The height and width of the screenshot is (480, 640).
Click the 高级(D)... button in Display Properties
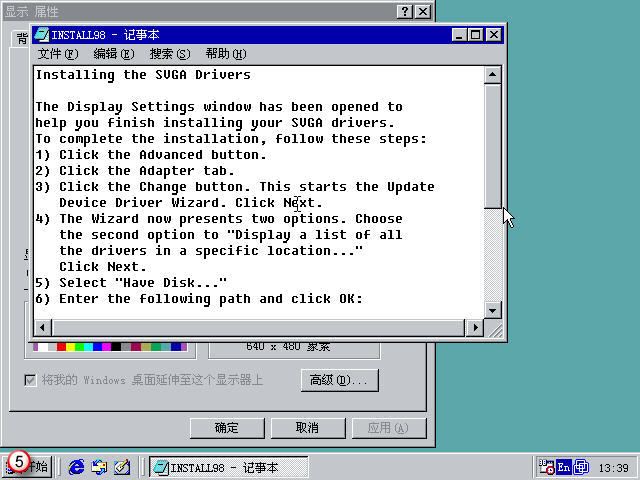(x=340, y=380)
